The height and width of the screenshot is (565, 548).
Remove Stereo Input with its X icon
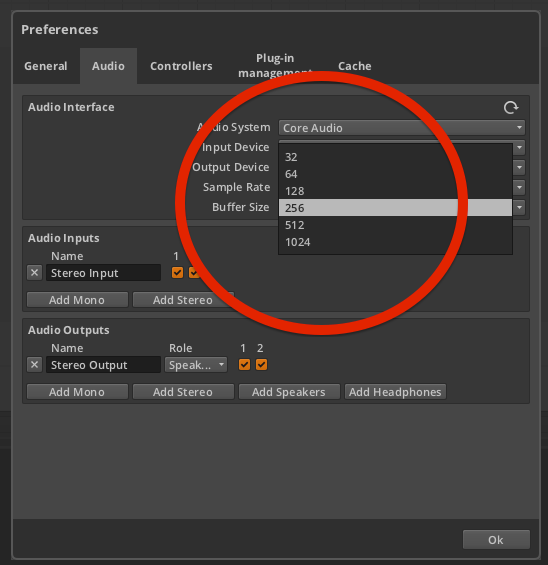35,273
